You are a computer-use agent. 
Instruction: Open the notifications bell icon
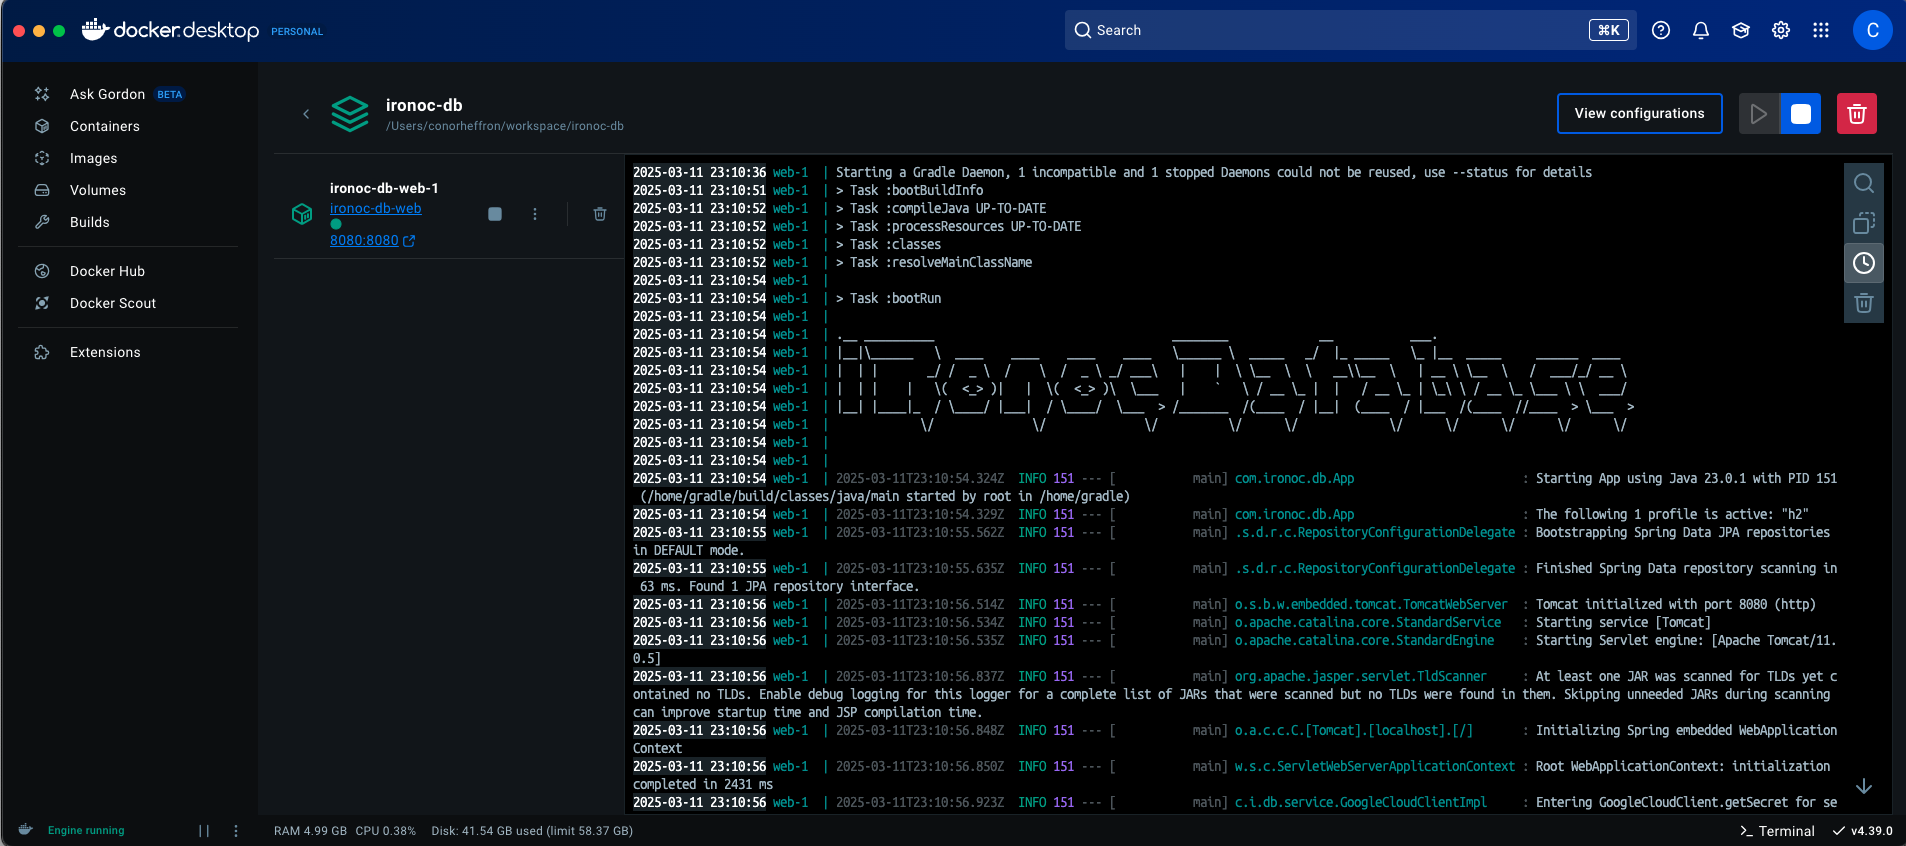tap(1700, 30)
